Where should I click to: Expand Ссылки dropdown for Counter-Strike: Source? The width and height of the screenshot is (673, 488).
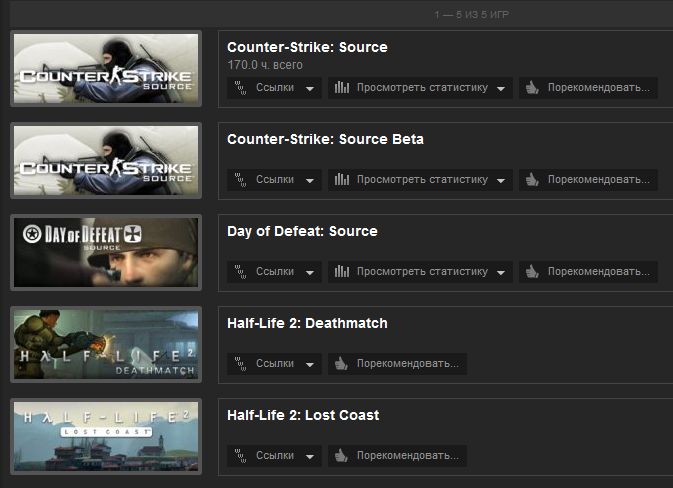coord(274,88)
